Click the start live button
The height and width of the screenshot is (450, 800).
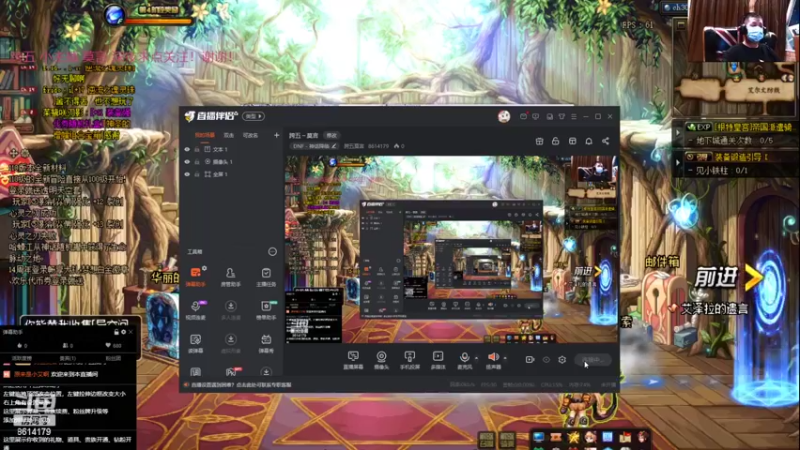click(592, 360)
